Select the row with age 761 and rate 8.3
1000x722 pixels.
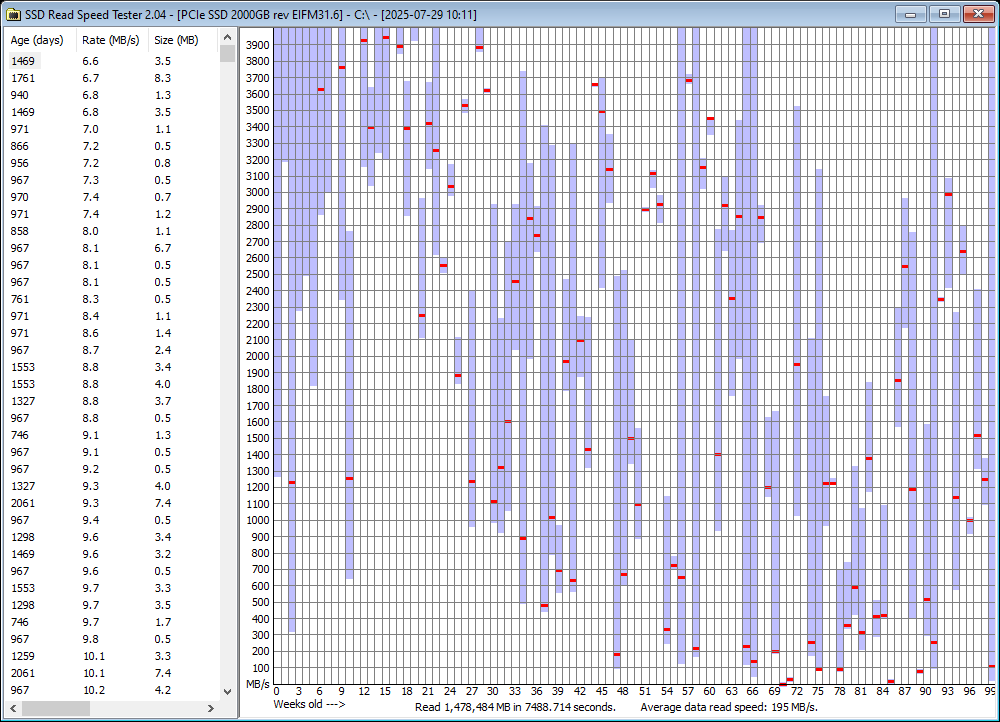pos(112,299)
